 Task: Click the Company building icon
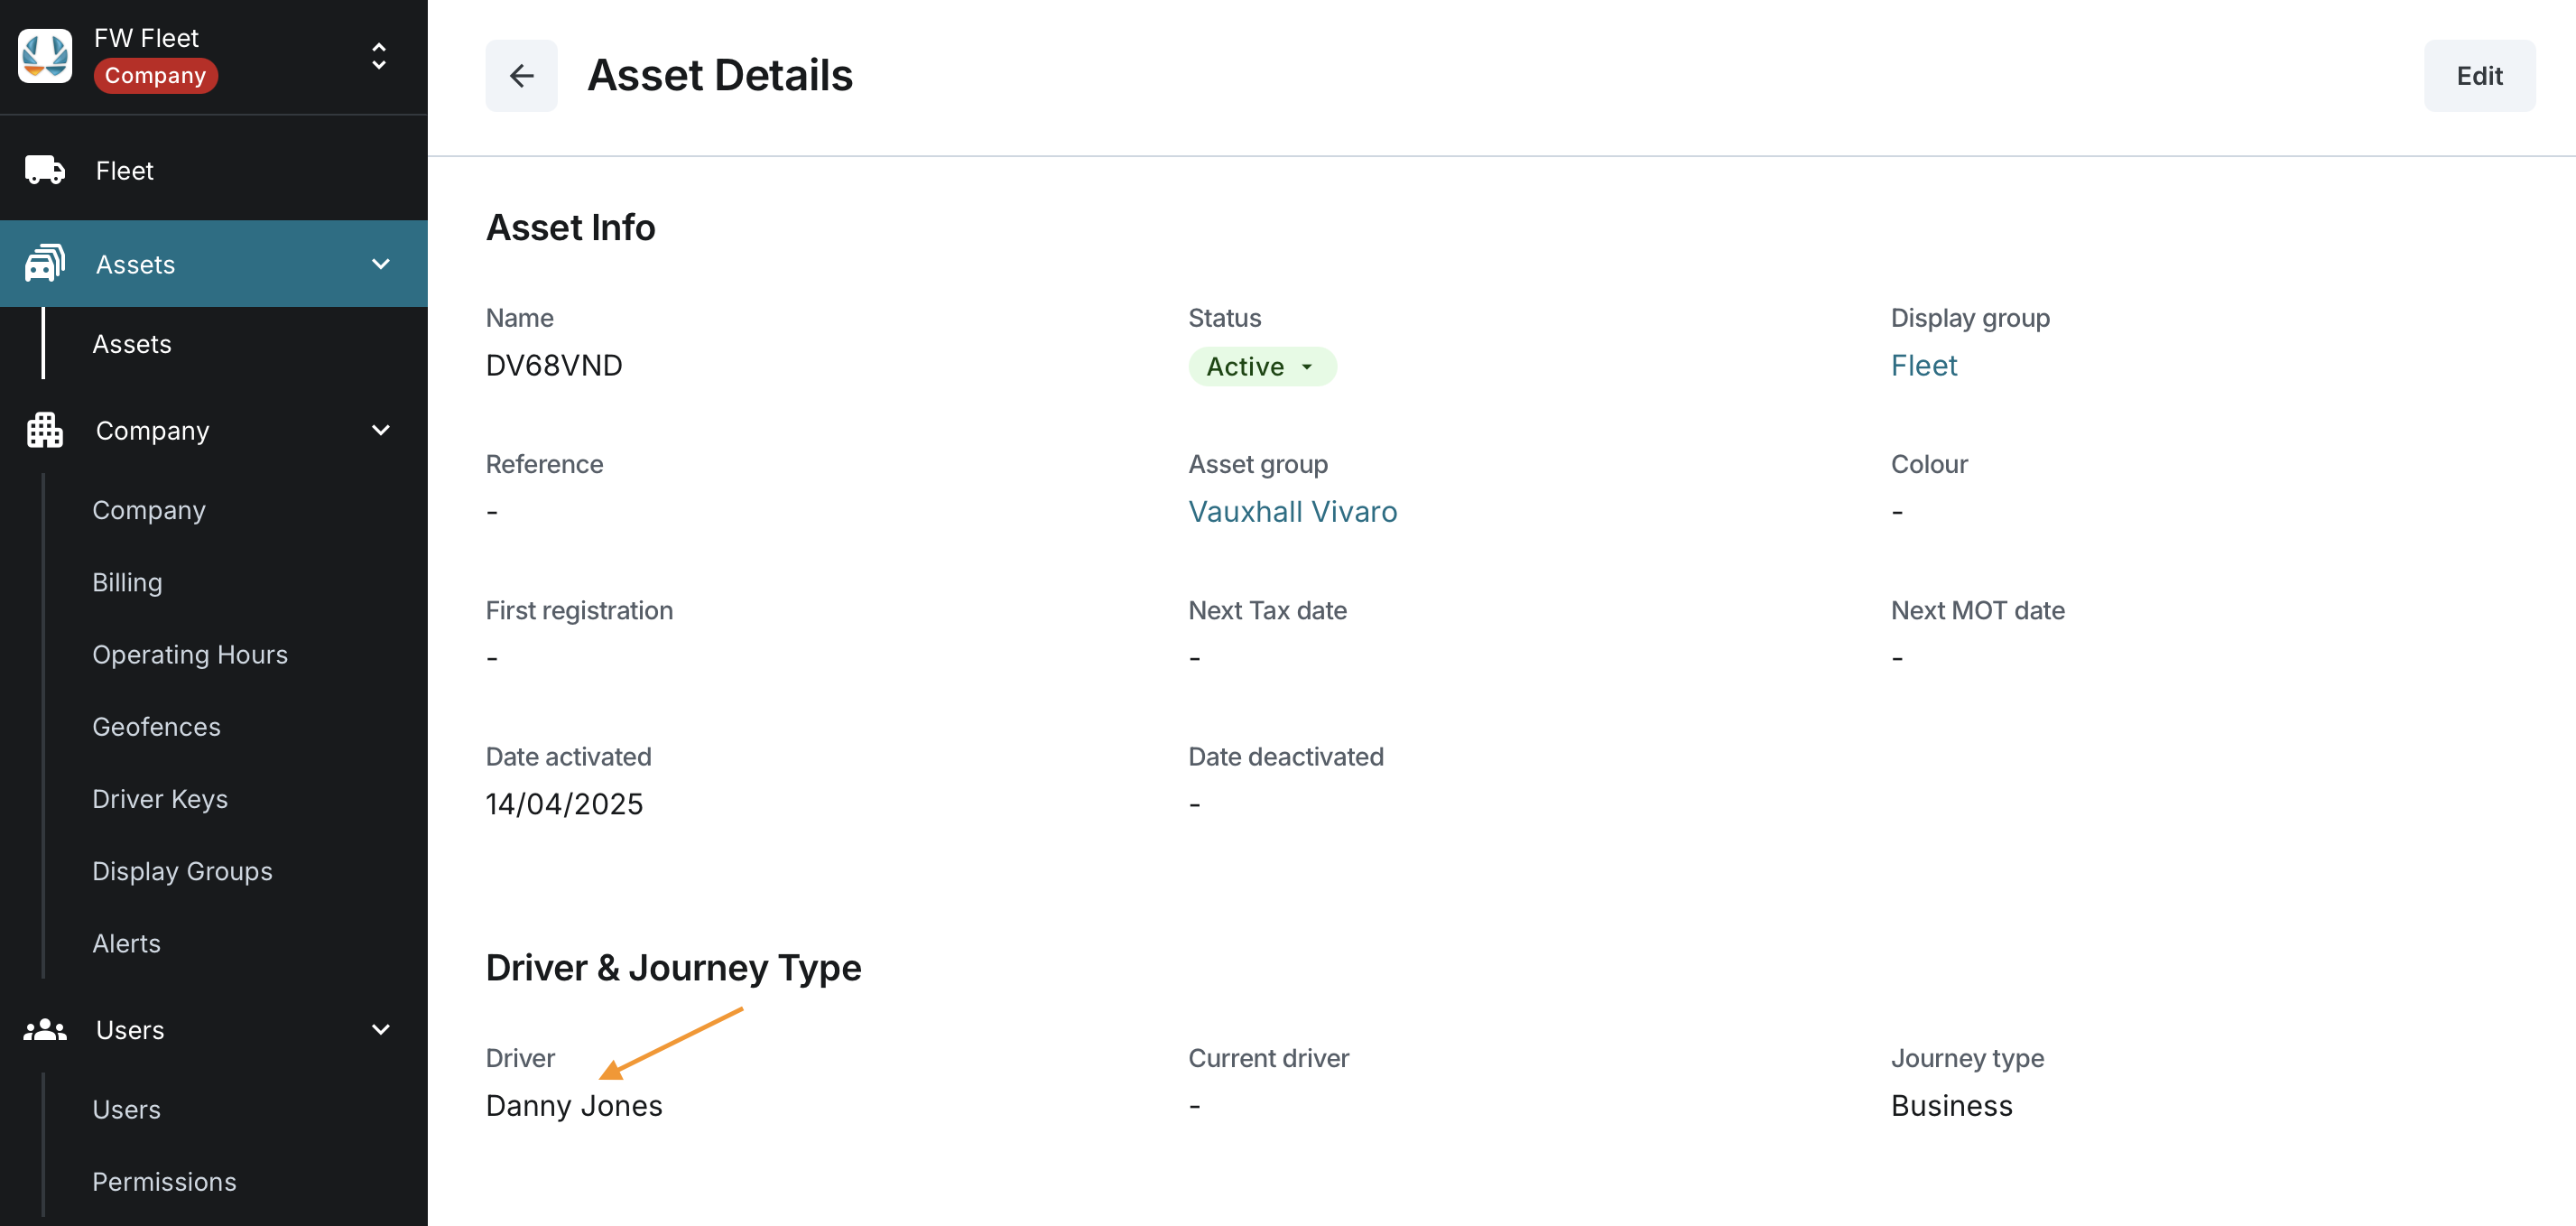pos(45,431)
